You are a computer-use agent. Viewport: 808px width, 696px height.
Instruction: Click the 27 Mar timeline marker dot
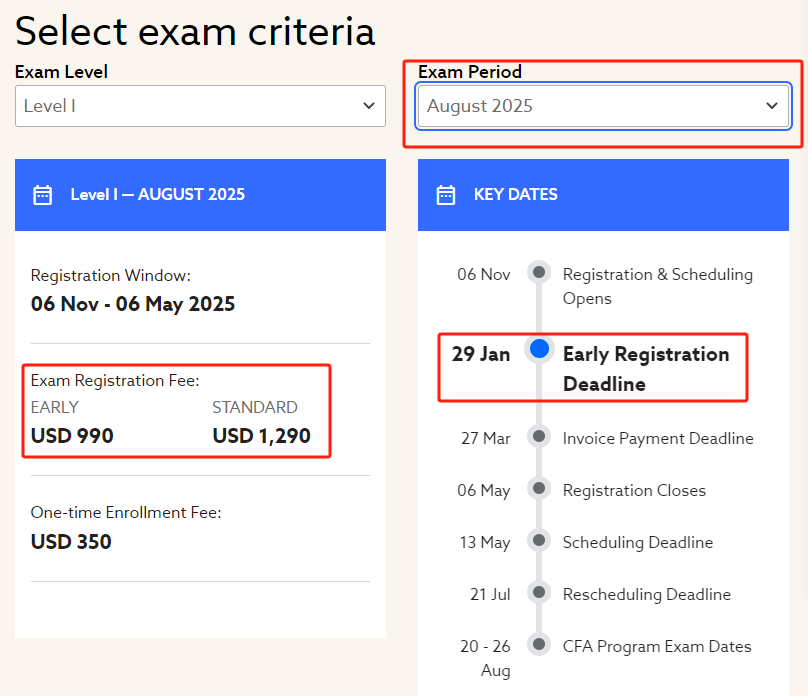539,436
